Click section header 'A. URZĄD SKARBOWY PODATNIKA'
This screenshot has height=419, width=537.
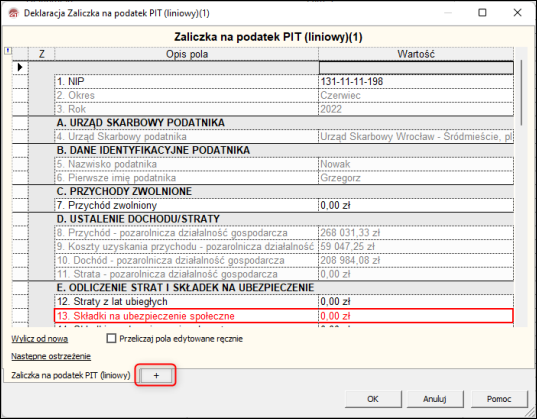[x=140, y=123]
